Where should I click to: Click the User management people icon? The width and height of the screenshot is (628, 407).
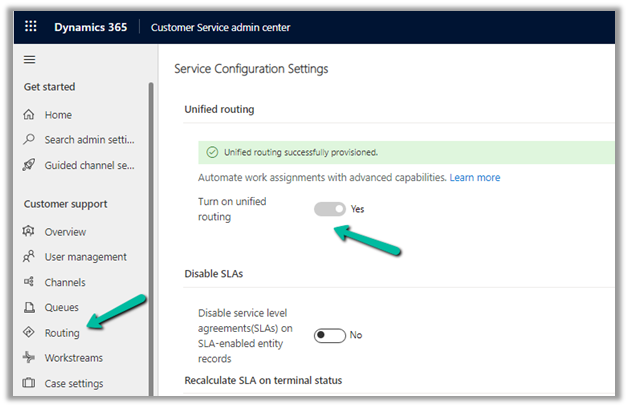(29, 257)
